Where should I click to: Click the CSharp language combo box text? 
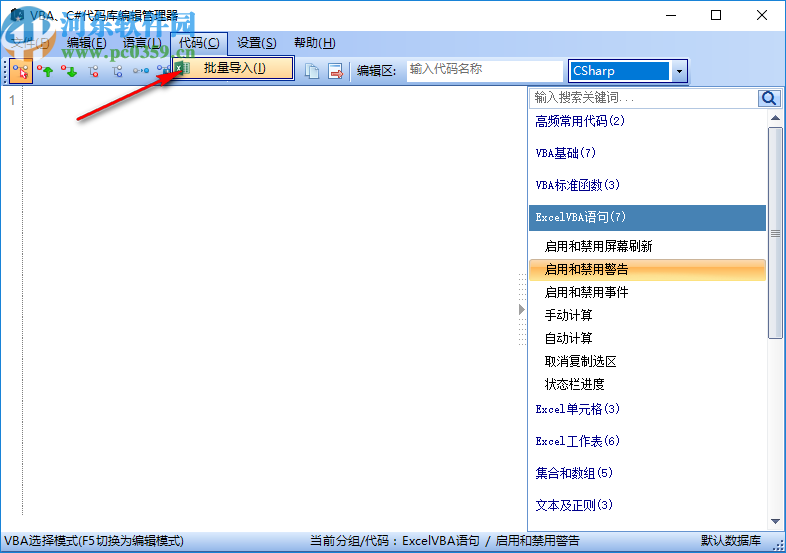pyautogui.click(x=620, y=71)
